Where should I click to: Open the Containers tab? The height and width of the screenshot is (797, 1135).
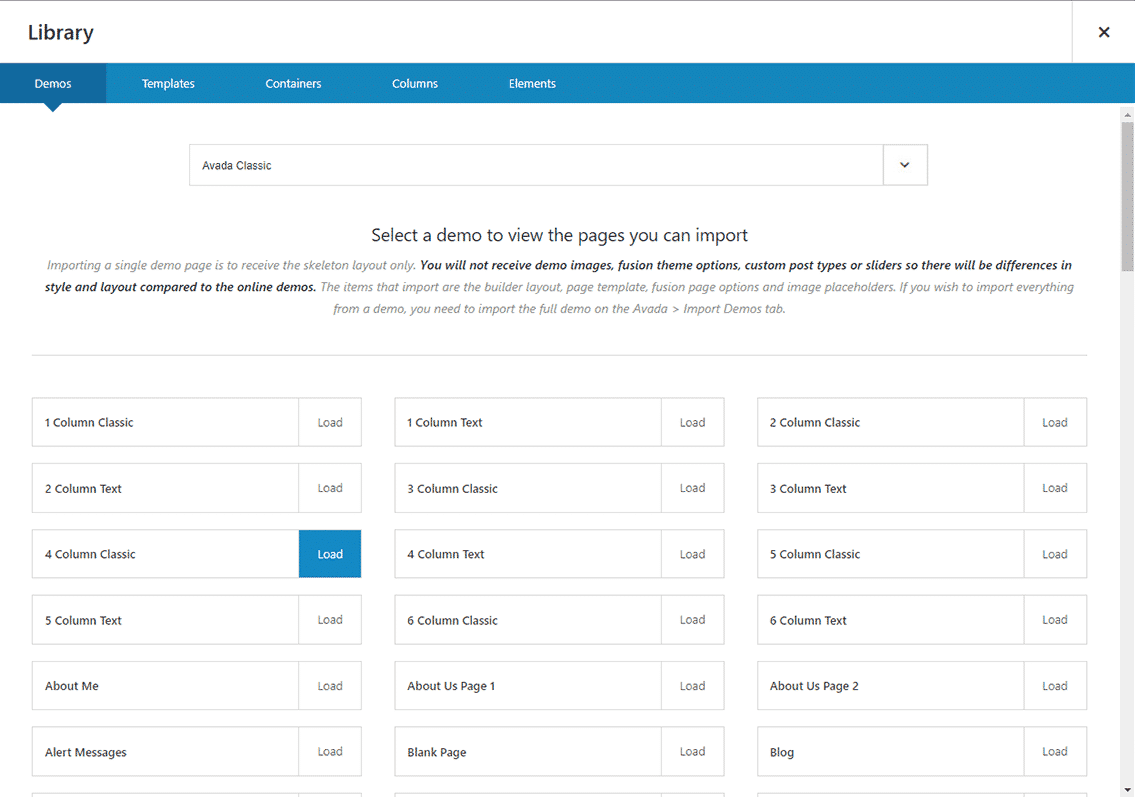pos(293,83)
